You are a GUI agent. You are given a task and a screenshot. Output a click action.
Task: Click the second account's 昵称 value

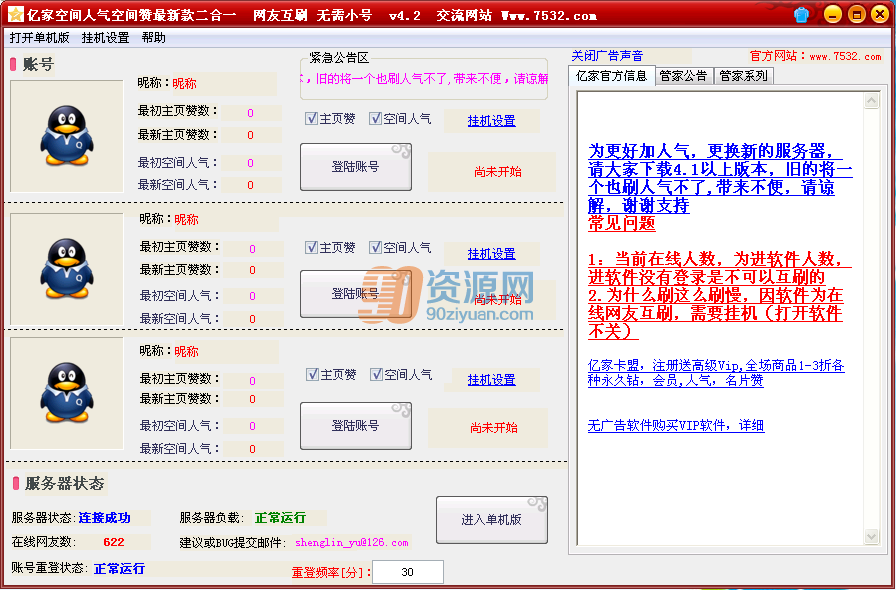186,220
